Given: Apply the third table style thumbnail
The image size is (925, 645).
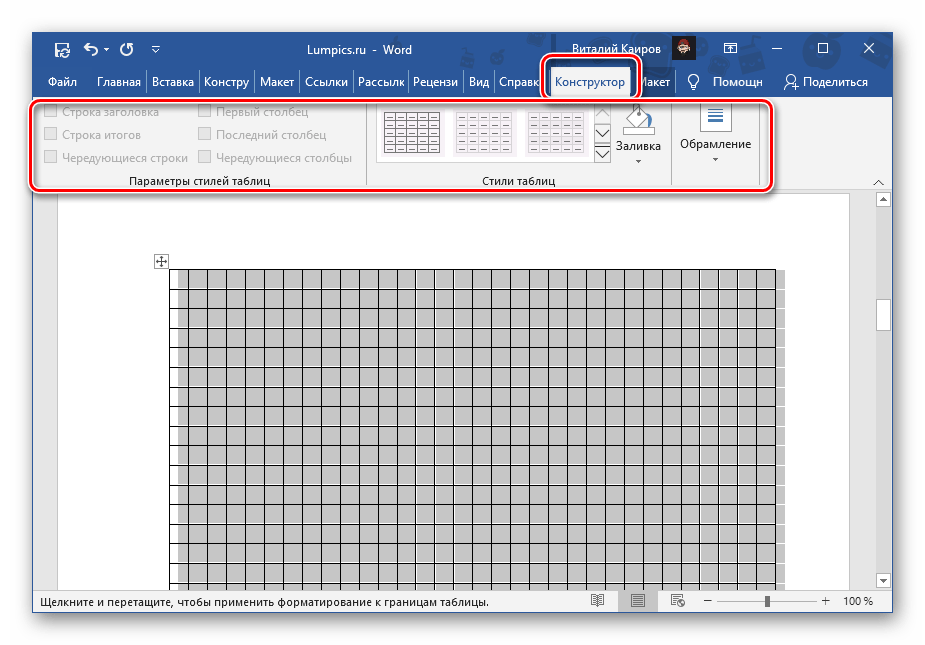Looking at the screenshot, I should pyautogui.click(x=556, y=132).
